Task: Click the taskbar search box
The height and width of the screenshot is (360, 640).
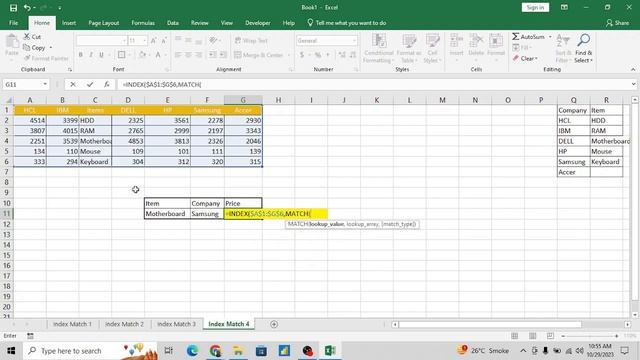Action: click(x=90, y=351)
